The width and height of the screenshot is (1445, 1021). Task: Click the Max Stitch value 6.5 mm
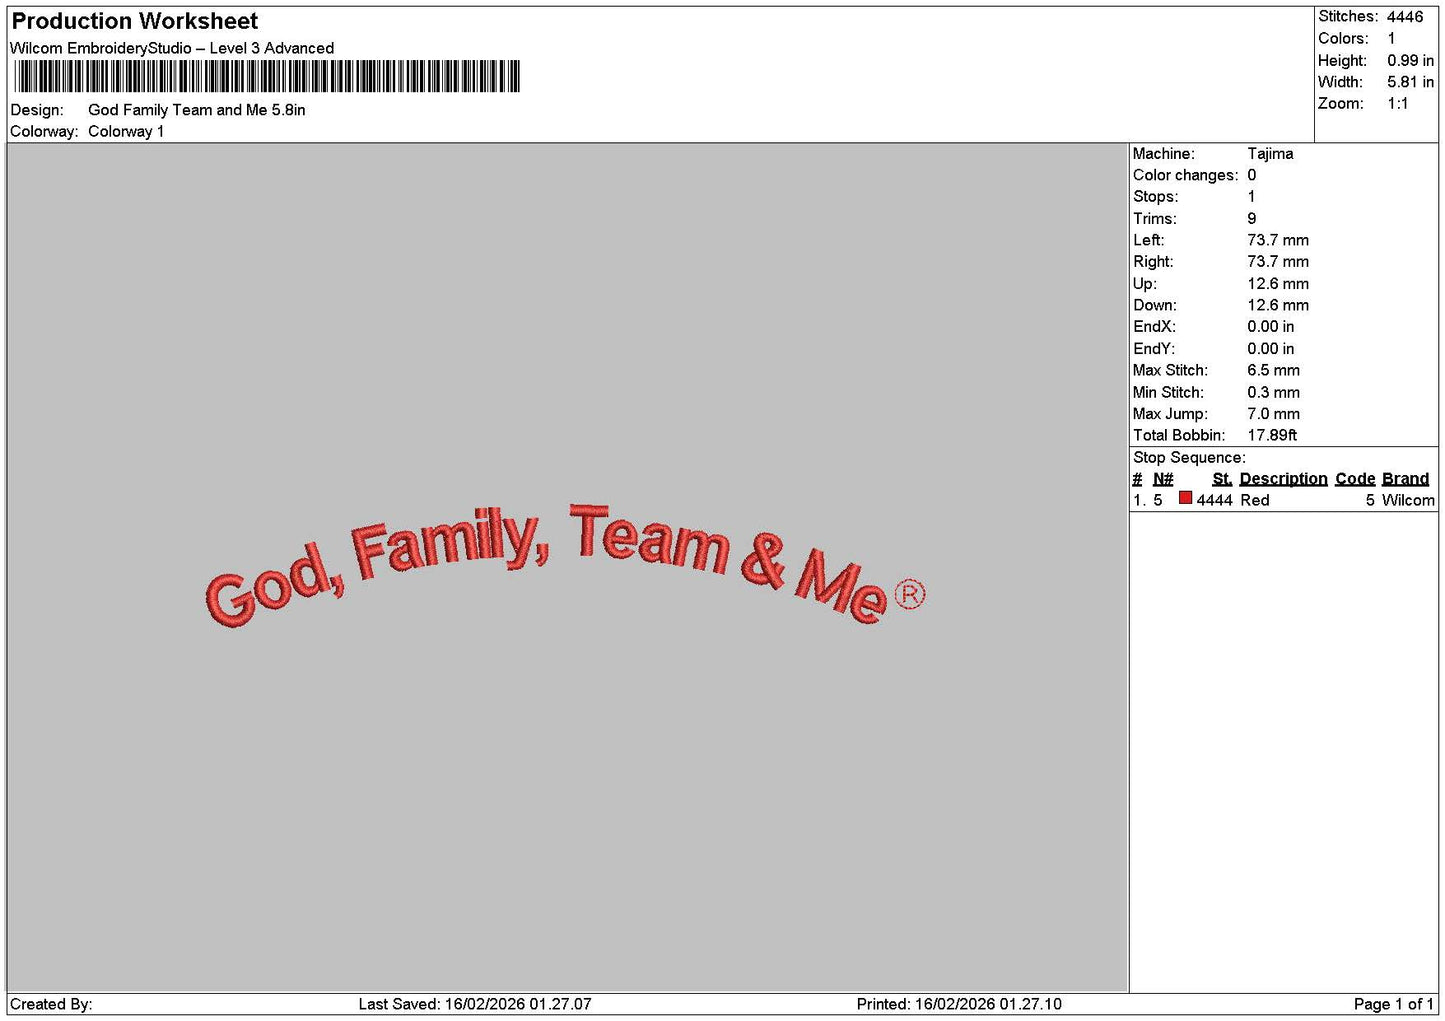[x=1274, y=370]
